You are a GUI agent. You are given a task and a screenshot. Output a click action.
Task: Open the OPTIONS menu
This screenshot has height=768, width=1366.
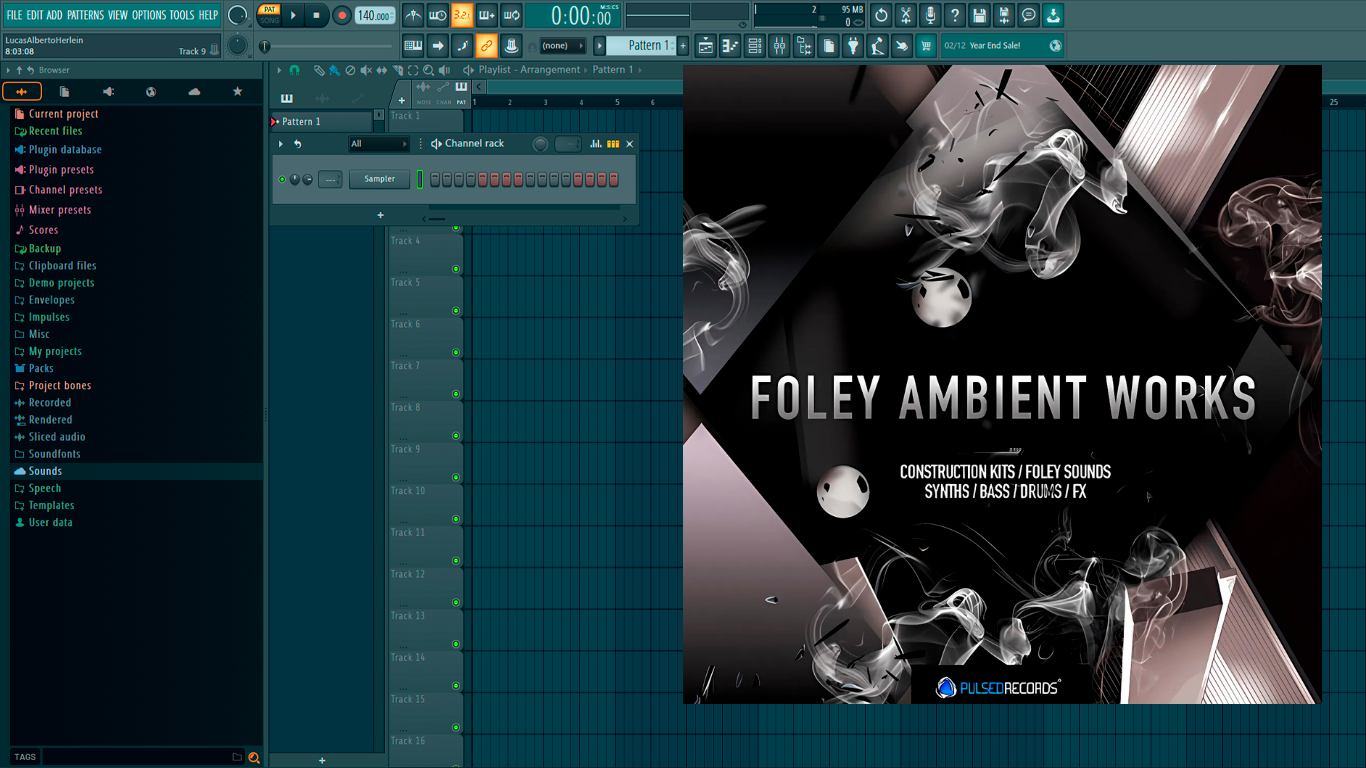(x=149, y=15)
